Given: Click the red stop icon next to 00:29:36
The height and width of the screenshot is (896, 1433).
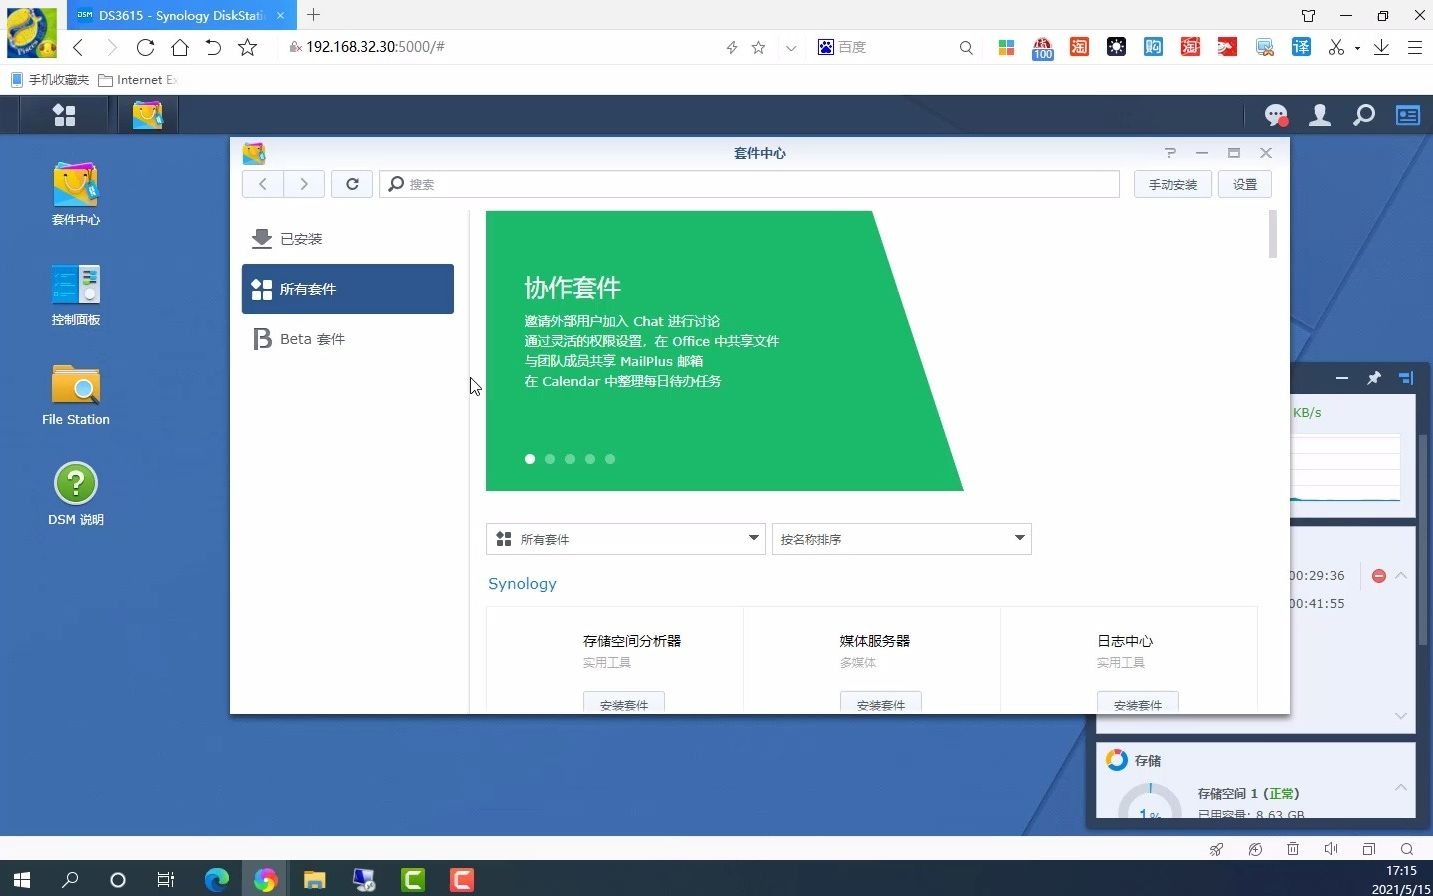Looking at the screenshot, I should (1379, 576).
